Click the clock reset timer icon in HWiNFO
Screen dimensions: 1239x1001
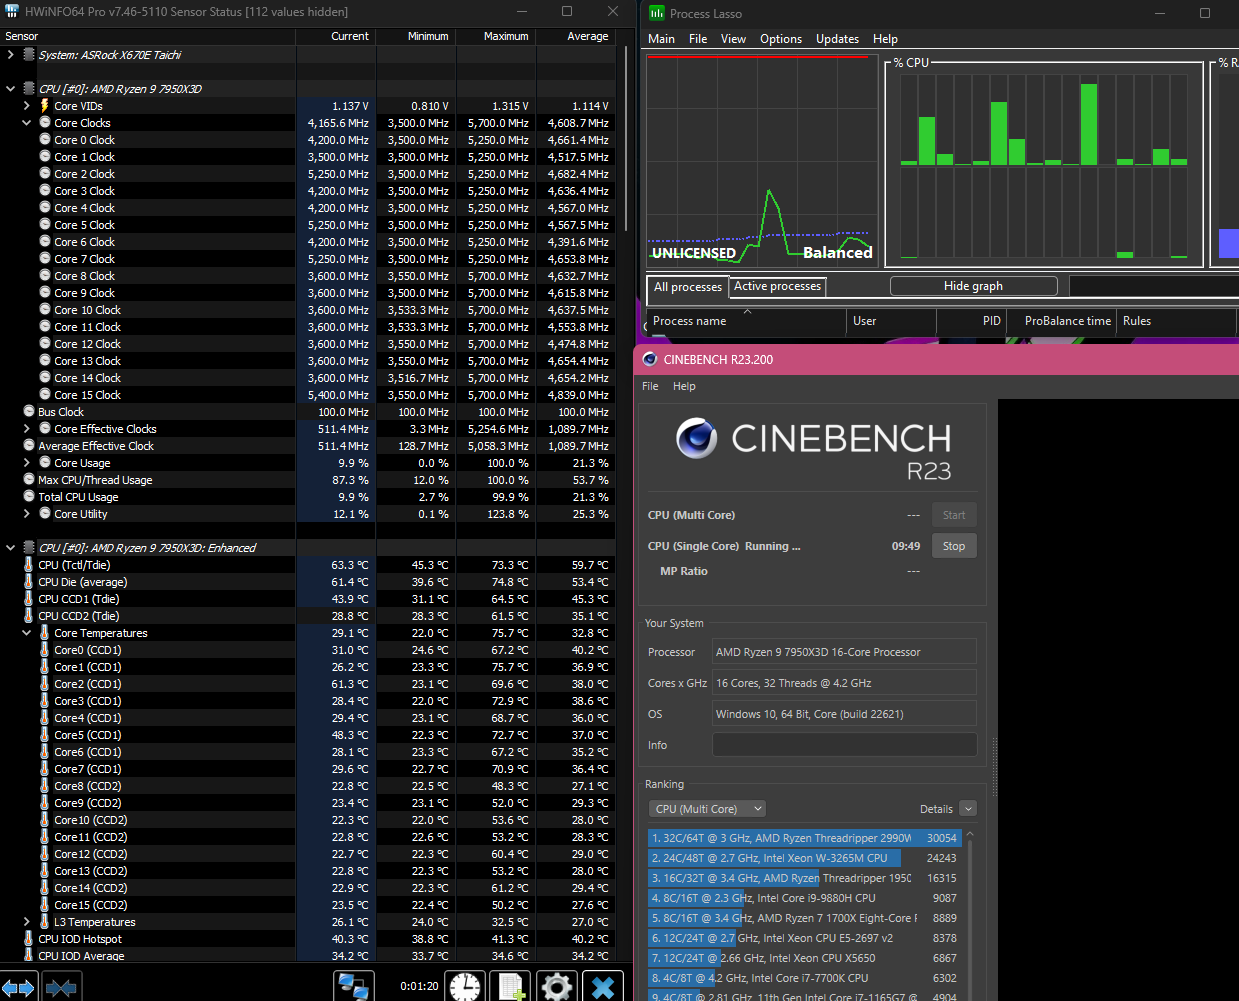tap(464, 987)
